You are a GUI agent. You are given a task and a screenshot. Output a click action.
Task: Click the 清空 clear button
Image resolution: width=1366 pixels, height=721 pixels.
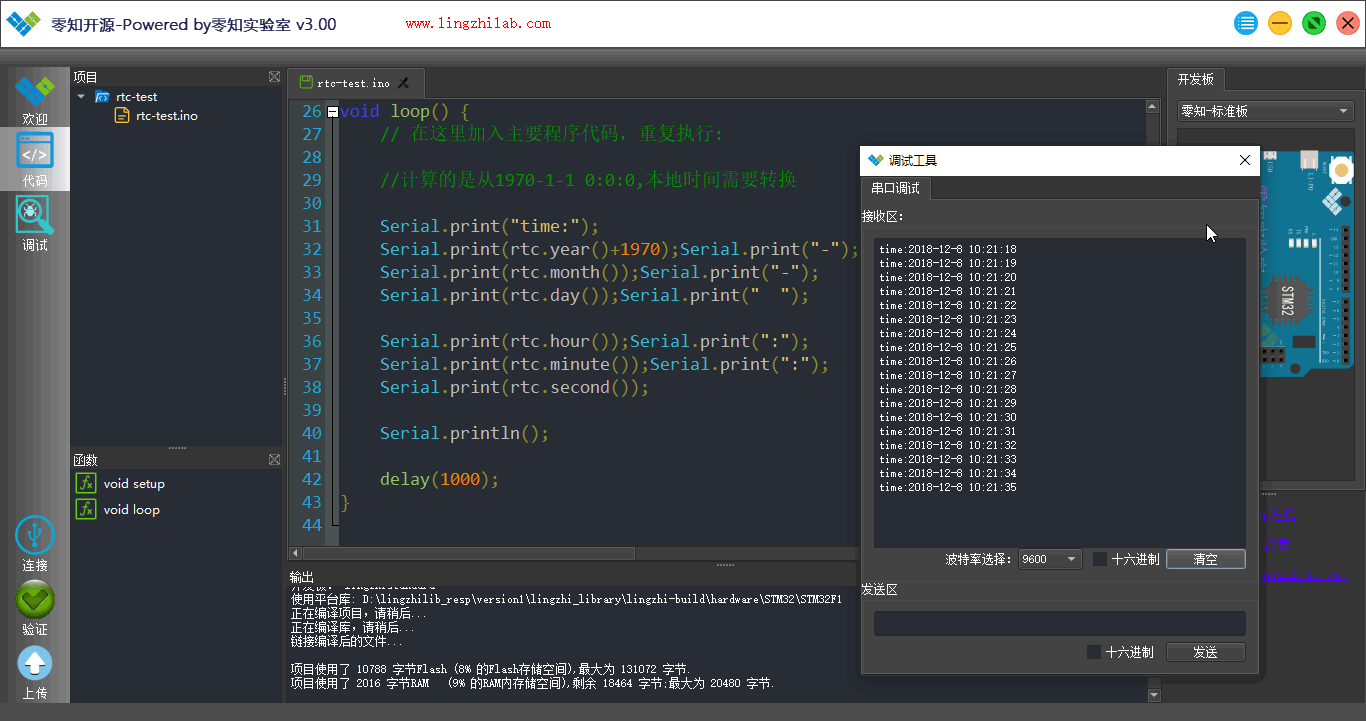(x=1206, y=559)
